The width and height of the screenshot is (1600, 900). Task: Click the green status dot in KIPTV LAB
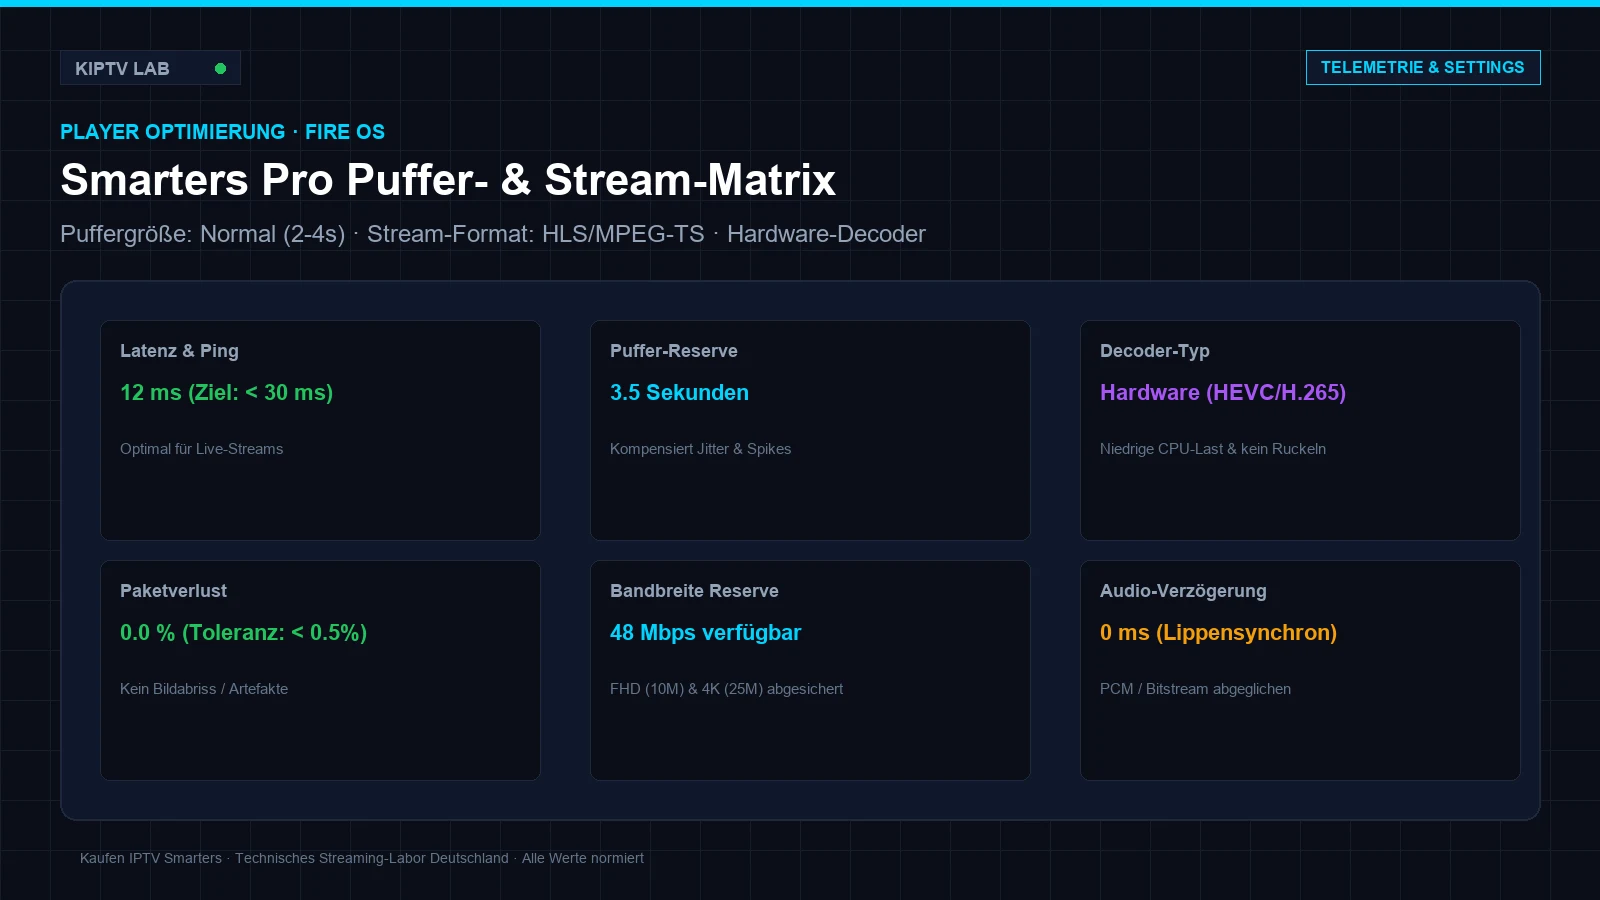click(220, 68)
